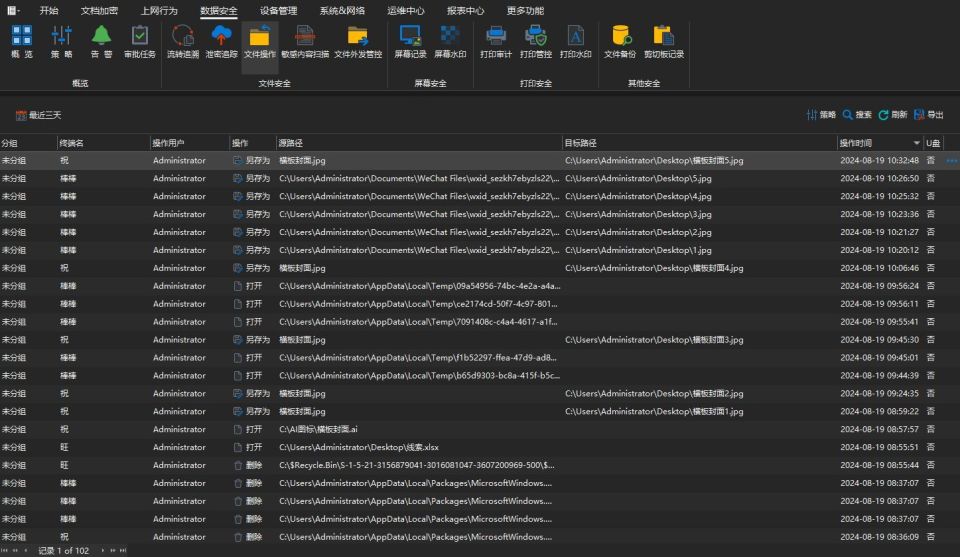
Task: Open 剪切板记录 clipboard records
Action: click(664, 42)
